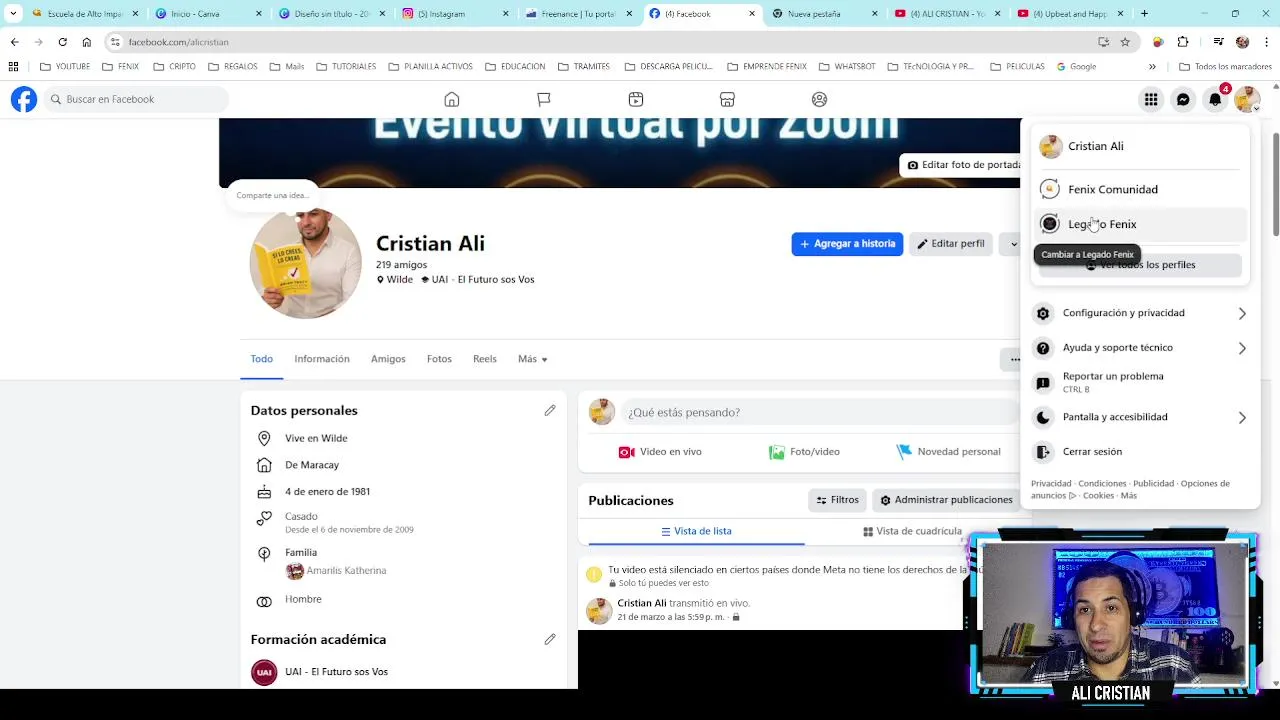This screenshot has width=1280, height=720.
Task: Expand Configuración y privacidad submenu
Action: (x=1242, y=313)
